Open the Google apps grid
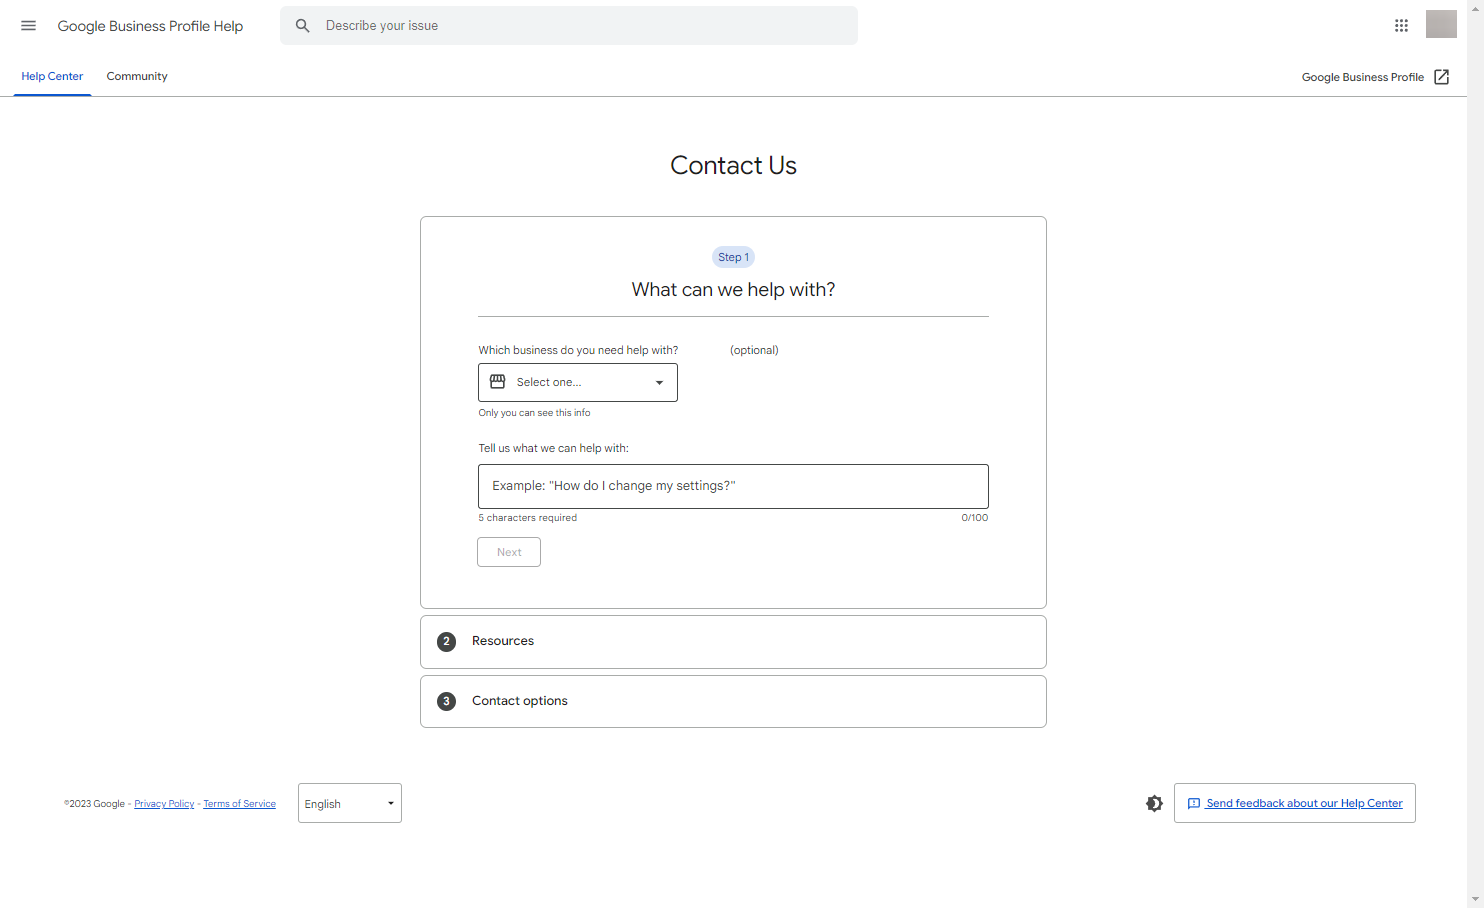The height and width of the screenshot is (908, 1484). pyautogui.click(x=1401, y=26)
